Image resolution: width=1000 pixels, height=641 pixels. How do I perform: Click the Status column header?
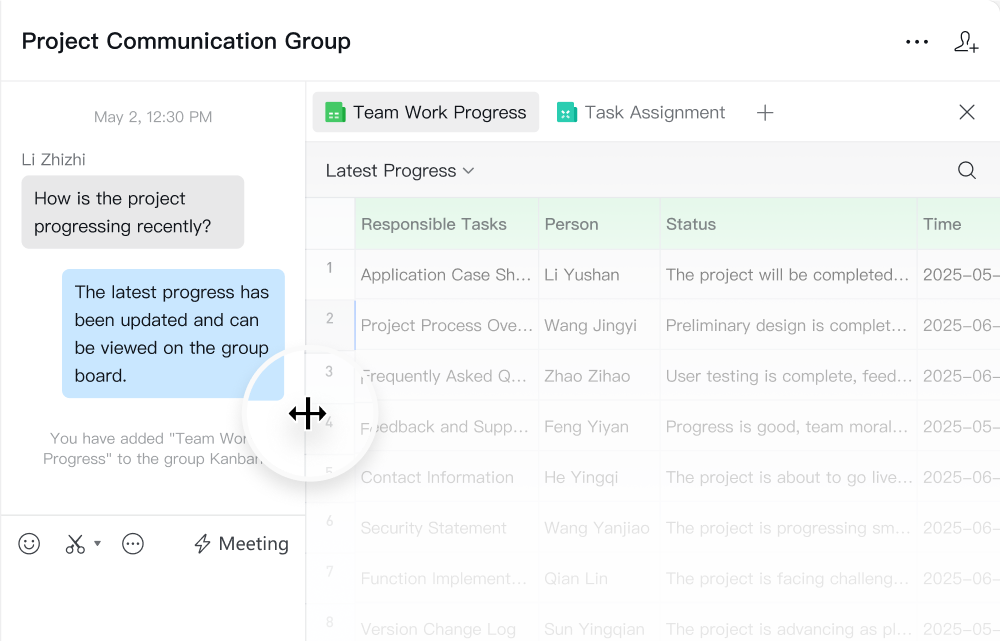coord(691,224)
